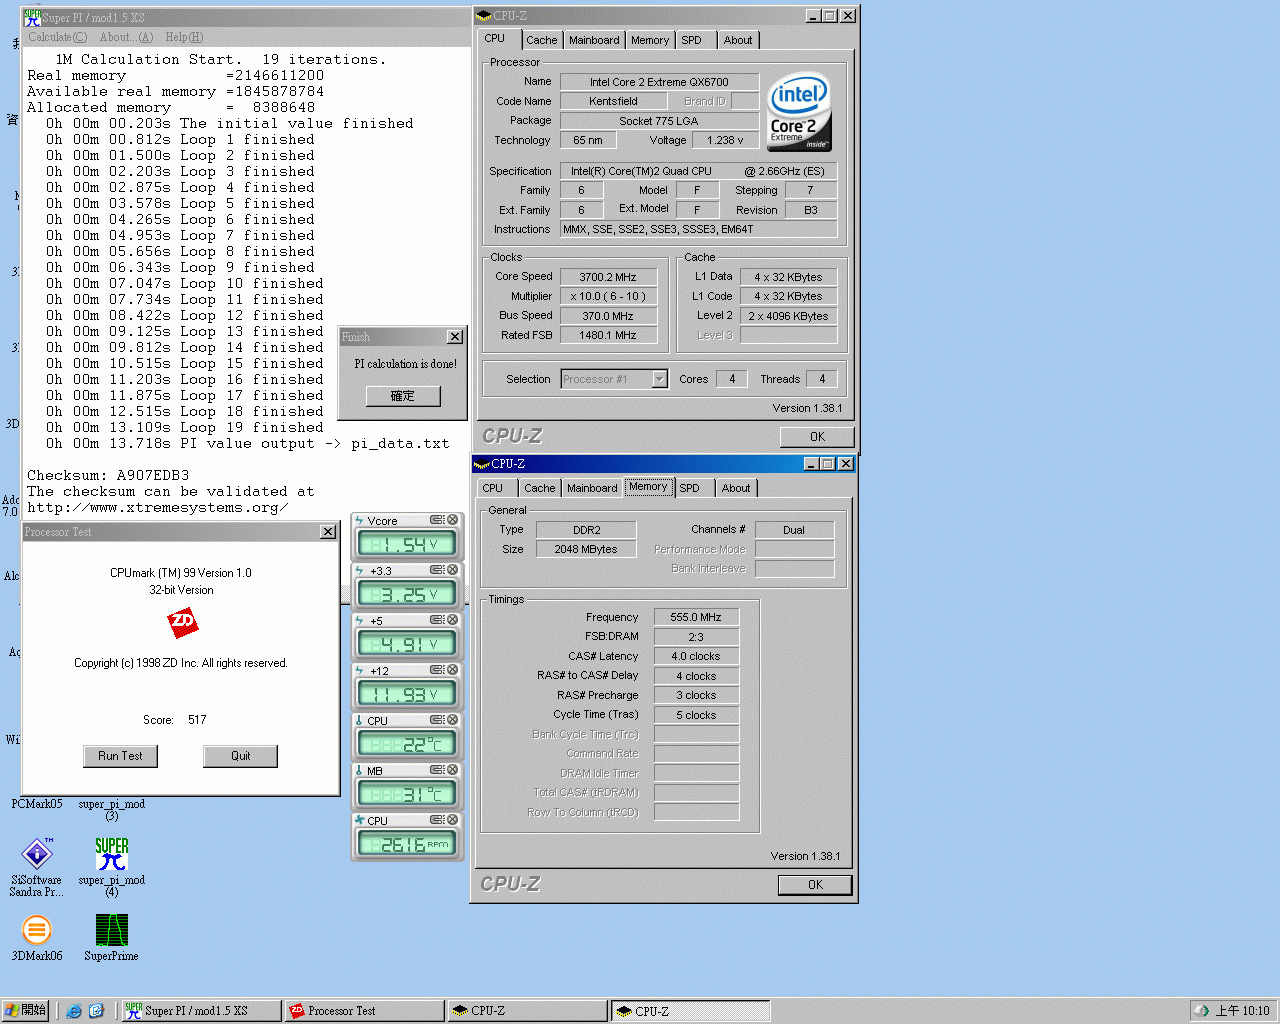Click the Voltage value 1.238 v
This screenshot has height=1024, width=1280.
click(x=725, y=140)
